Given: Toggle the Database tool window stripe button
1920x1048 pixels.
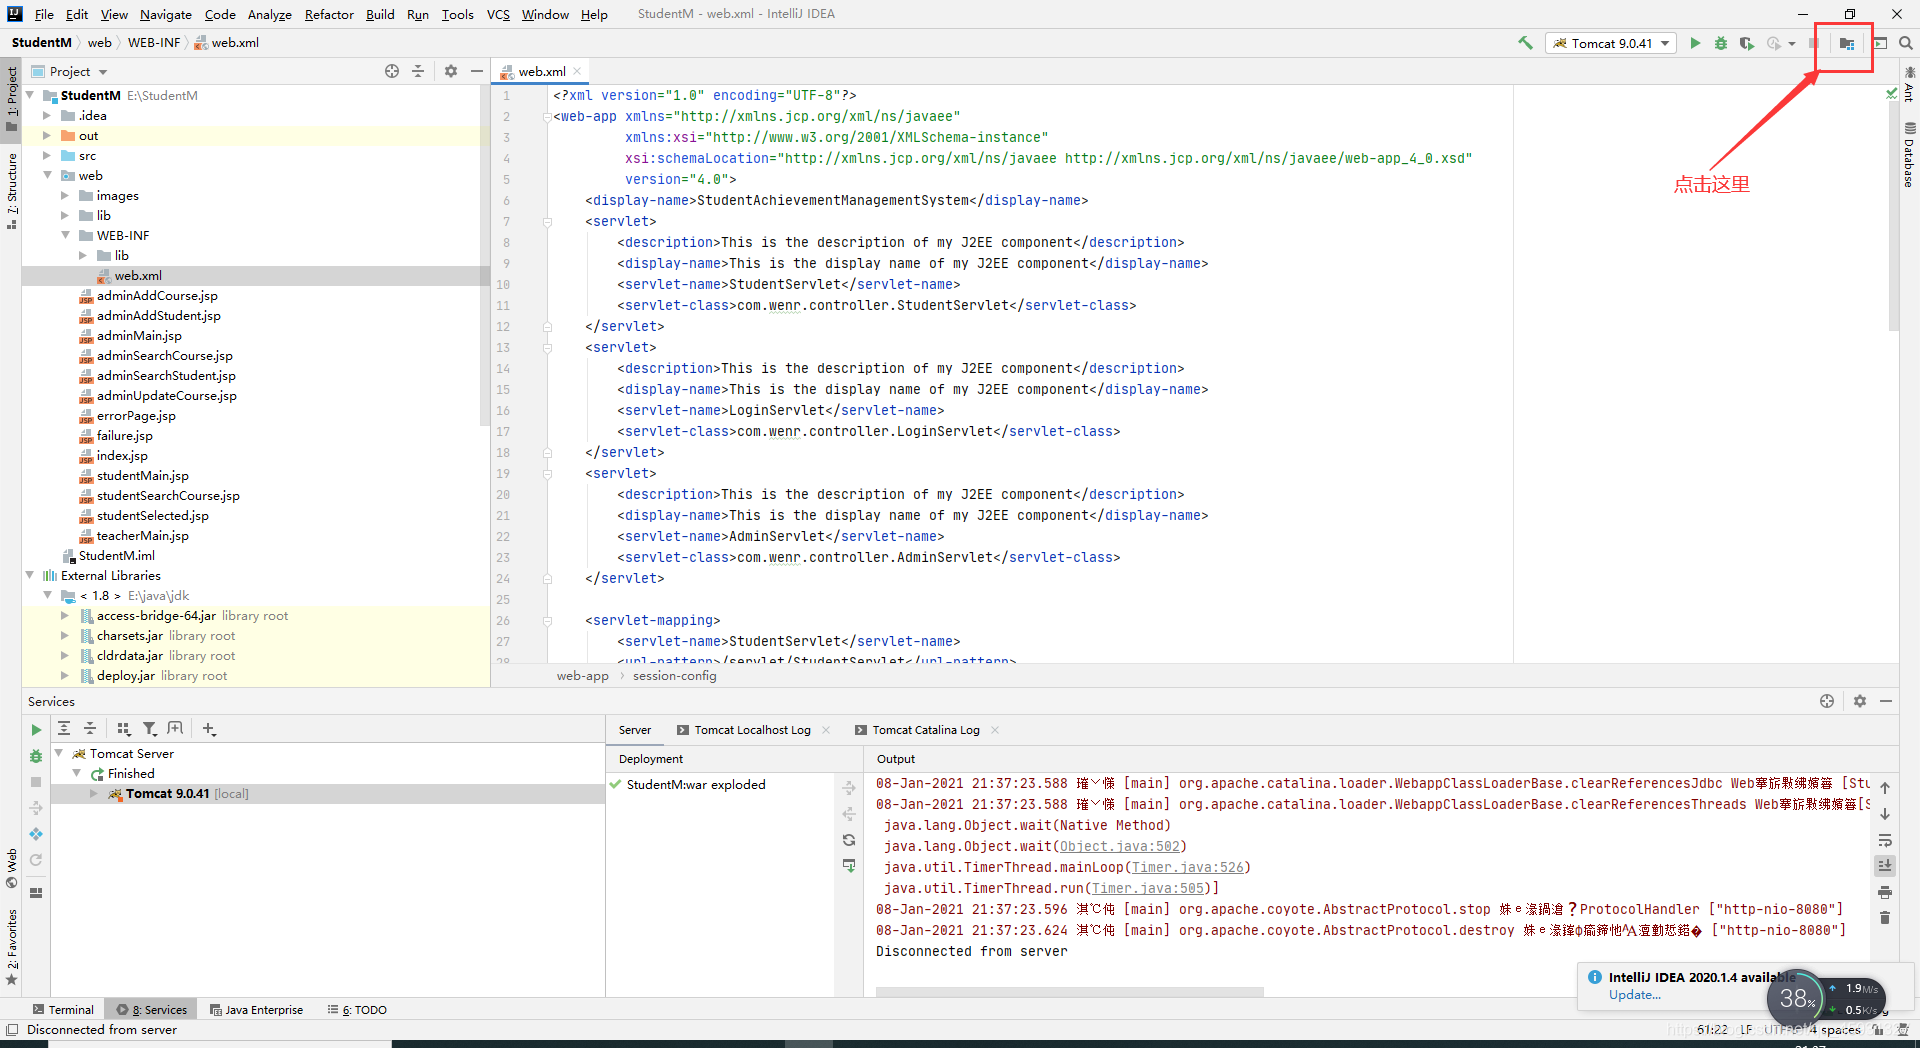Looking at the screenshot, I should [x=1909, y=155].
